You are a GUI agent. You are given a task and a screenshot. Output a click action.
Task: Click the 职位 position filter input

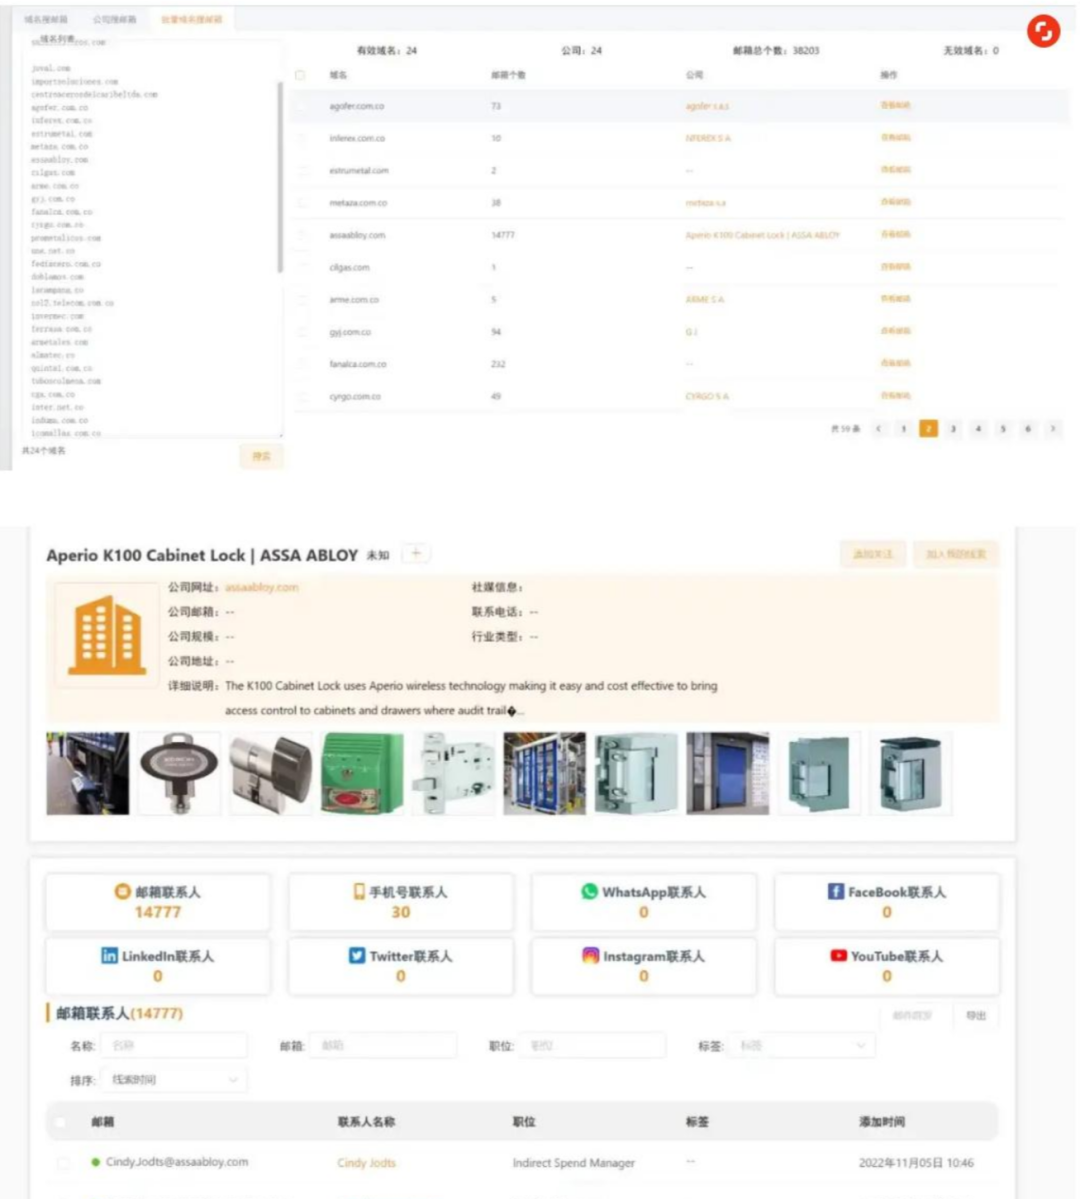click(x=593, y=1045)
